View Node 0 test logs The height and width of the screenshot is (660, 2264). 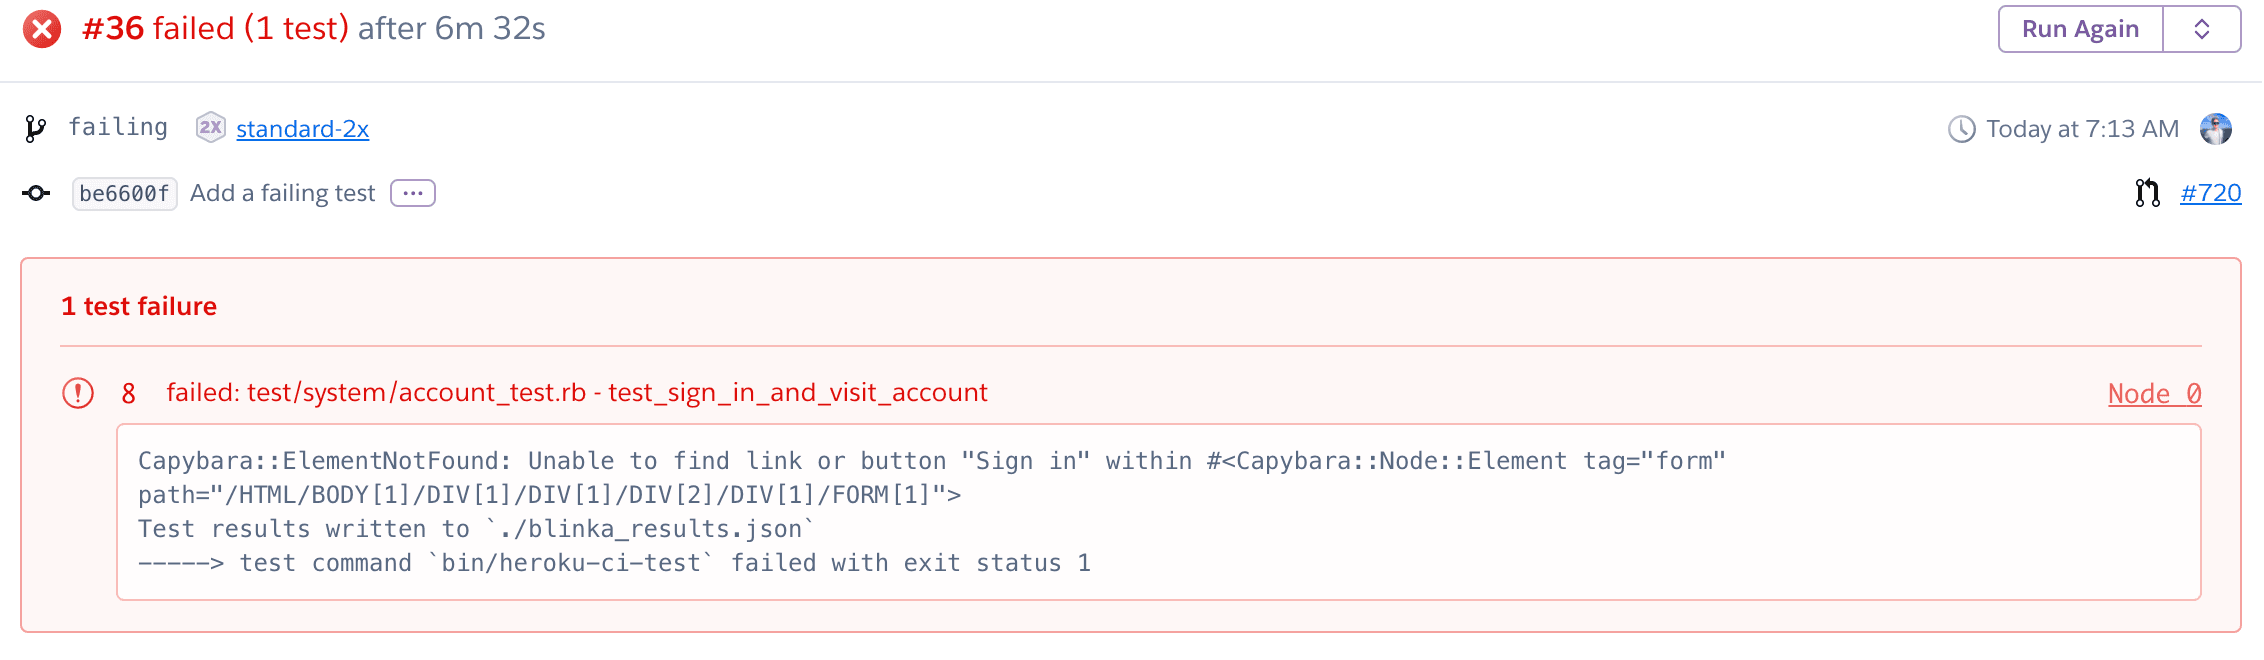pos(2154,393)
